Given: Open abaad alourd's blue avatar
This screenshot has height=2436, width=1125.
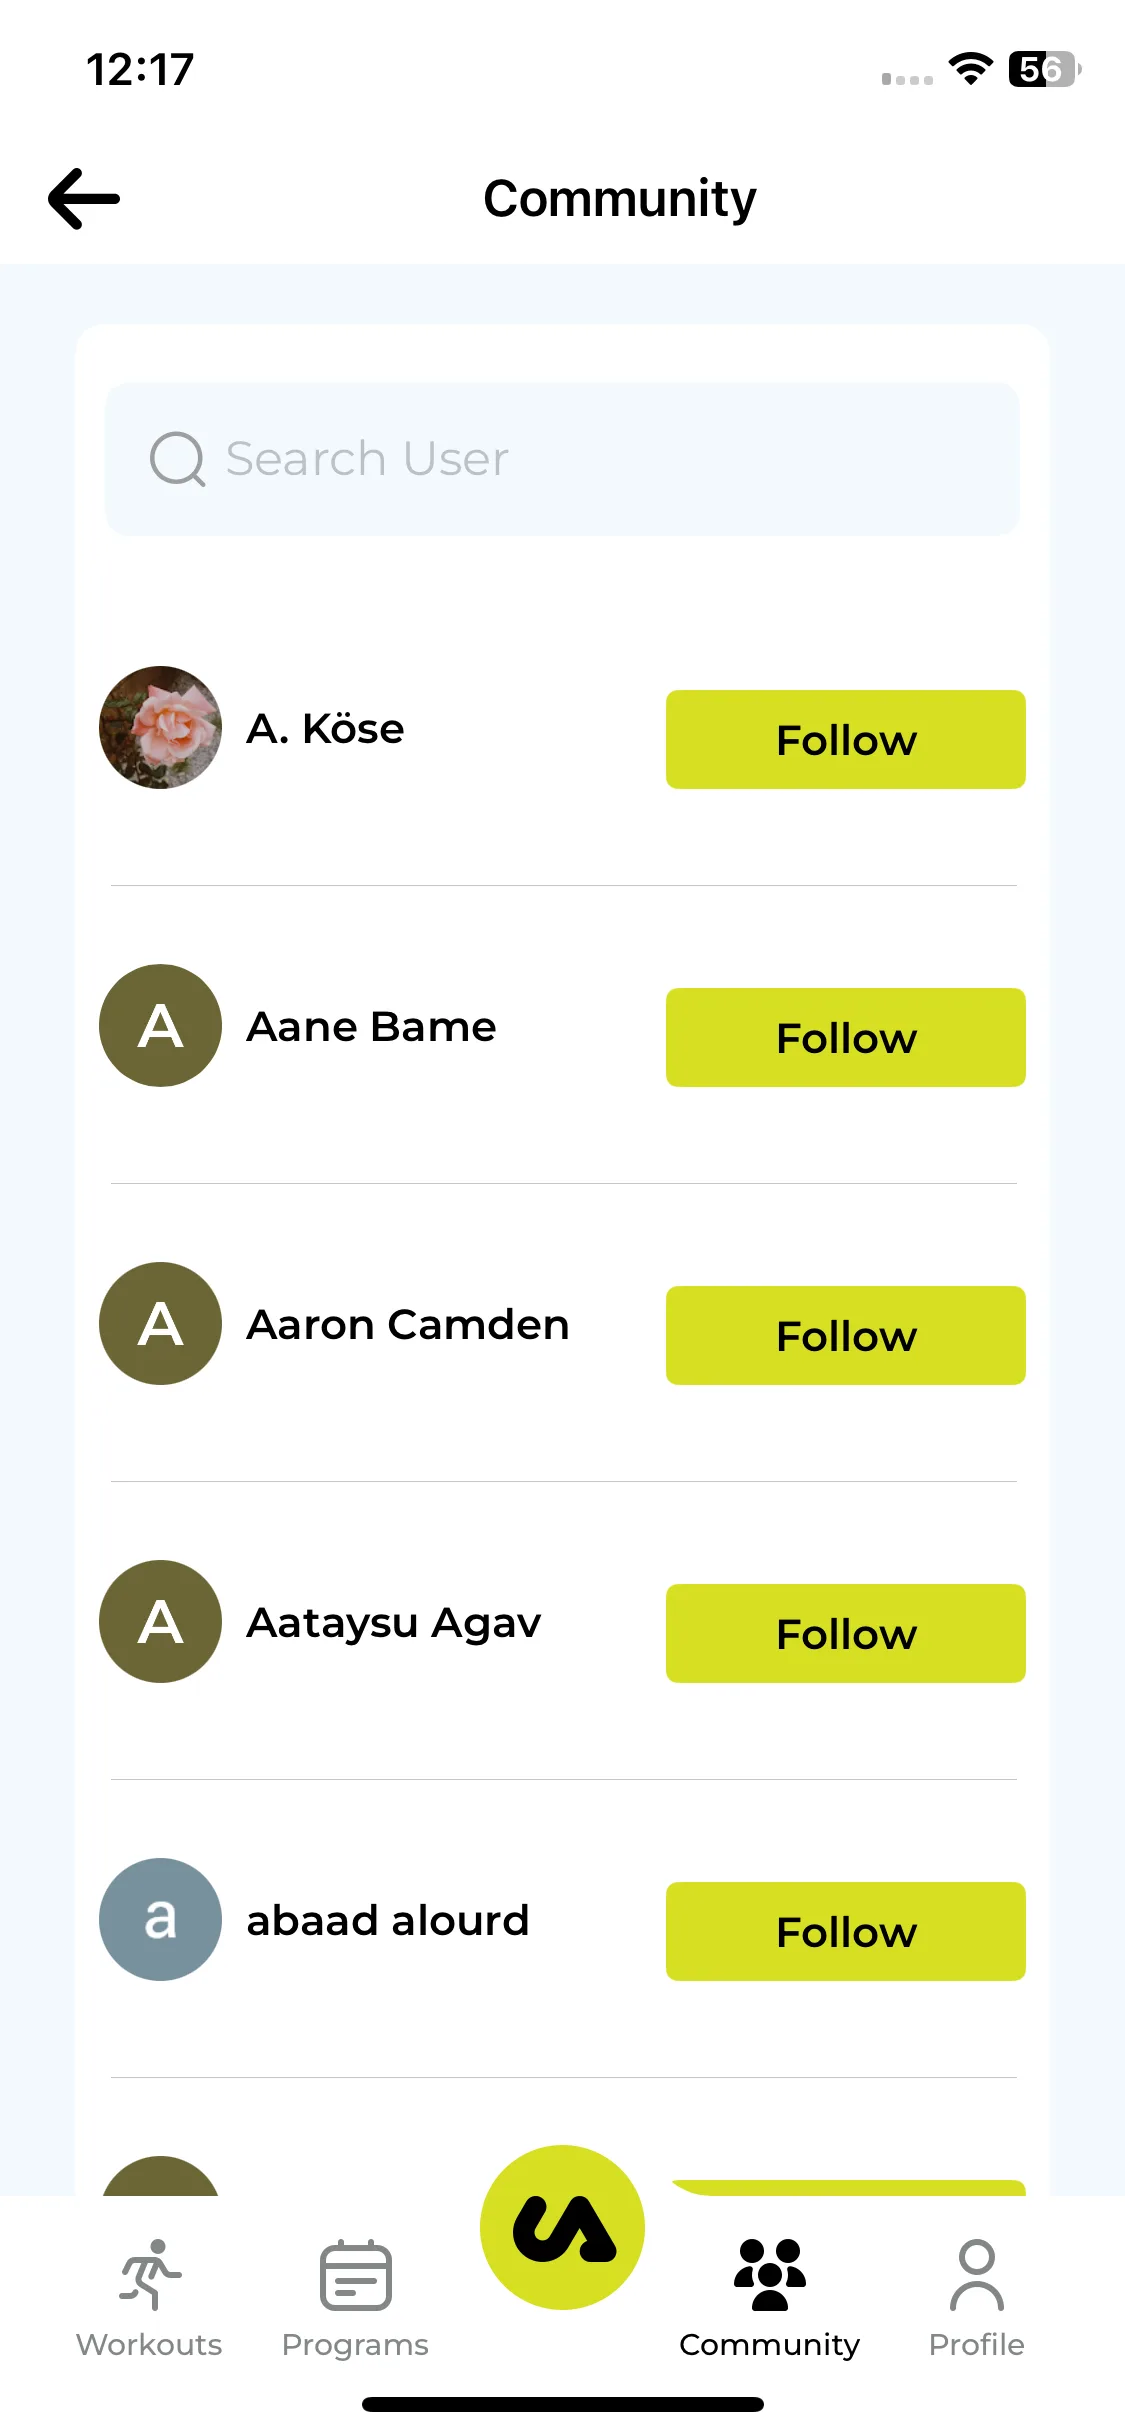Looking at the screenshot, I should tap(160, 1919).
